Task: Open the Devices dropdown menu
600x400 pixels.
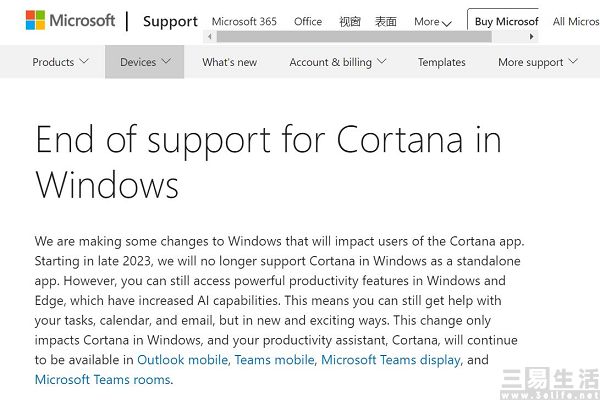Action: tap(145, 62)
